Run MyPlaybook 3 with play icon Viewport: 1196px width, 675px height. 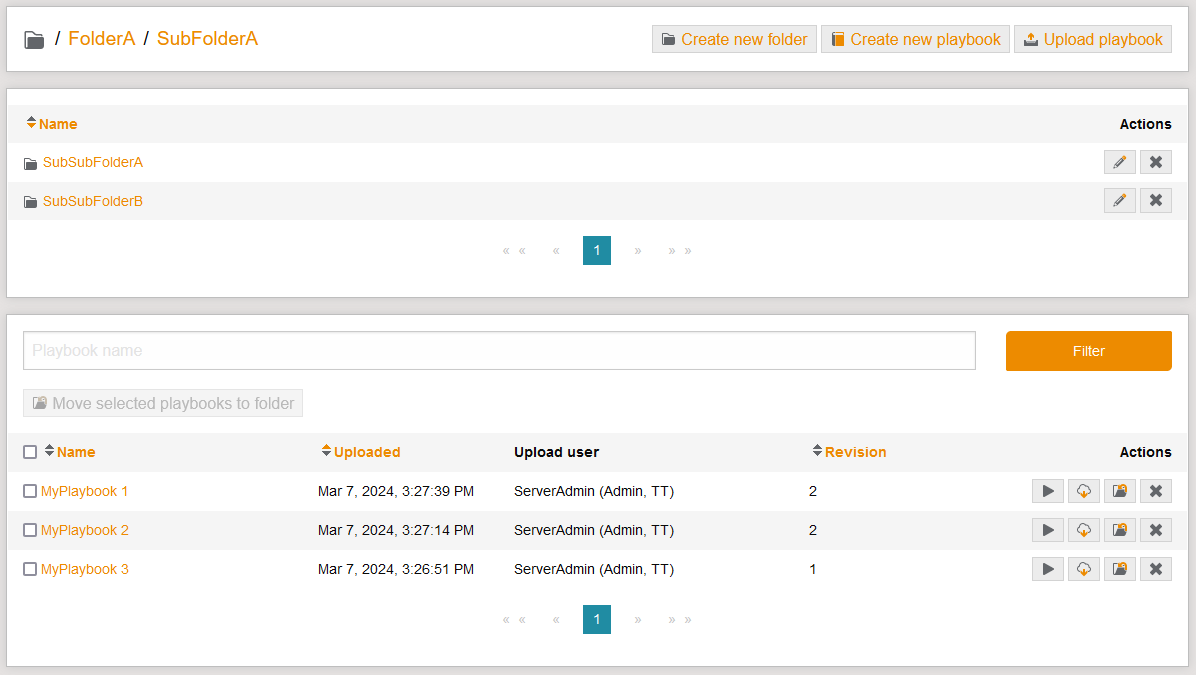tap(1047, 569)
